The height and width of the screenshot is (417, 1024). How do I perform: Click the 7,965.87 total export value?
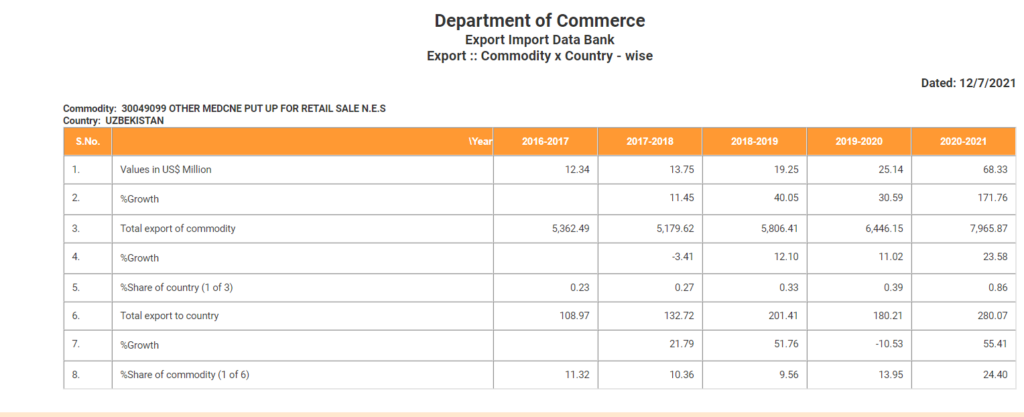tap(987, 228)
